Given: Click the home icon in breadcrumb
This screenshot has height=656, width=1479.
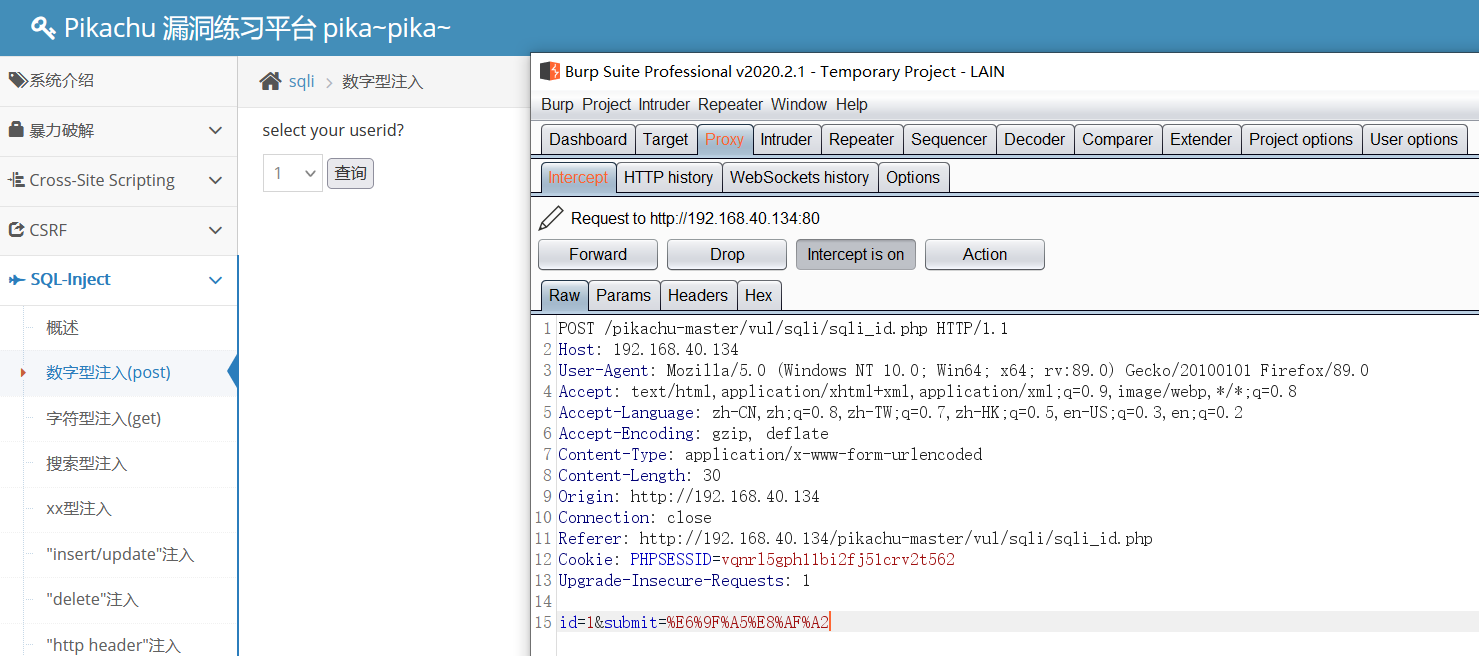Looking at the screenshot, I should point(270,81).
